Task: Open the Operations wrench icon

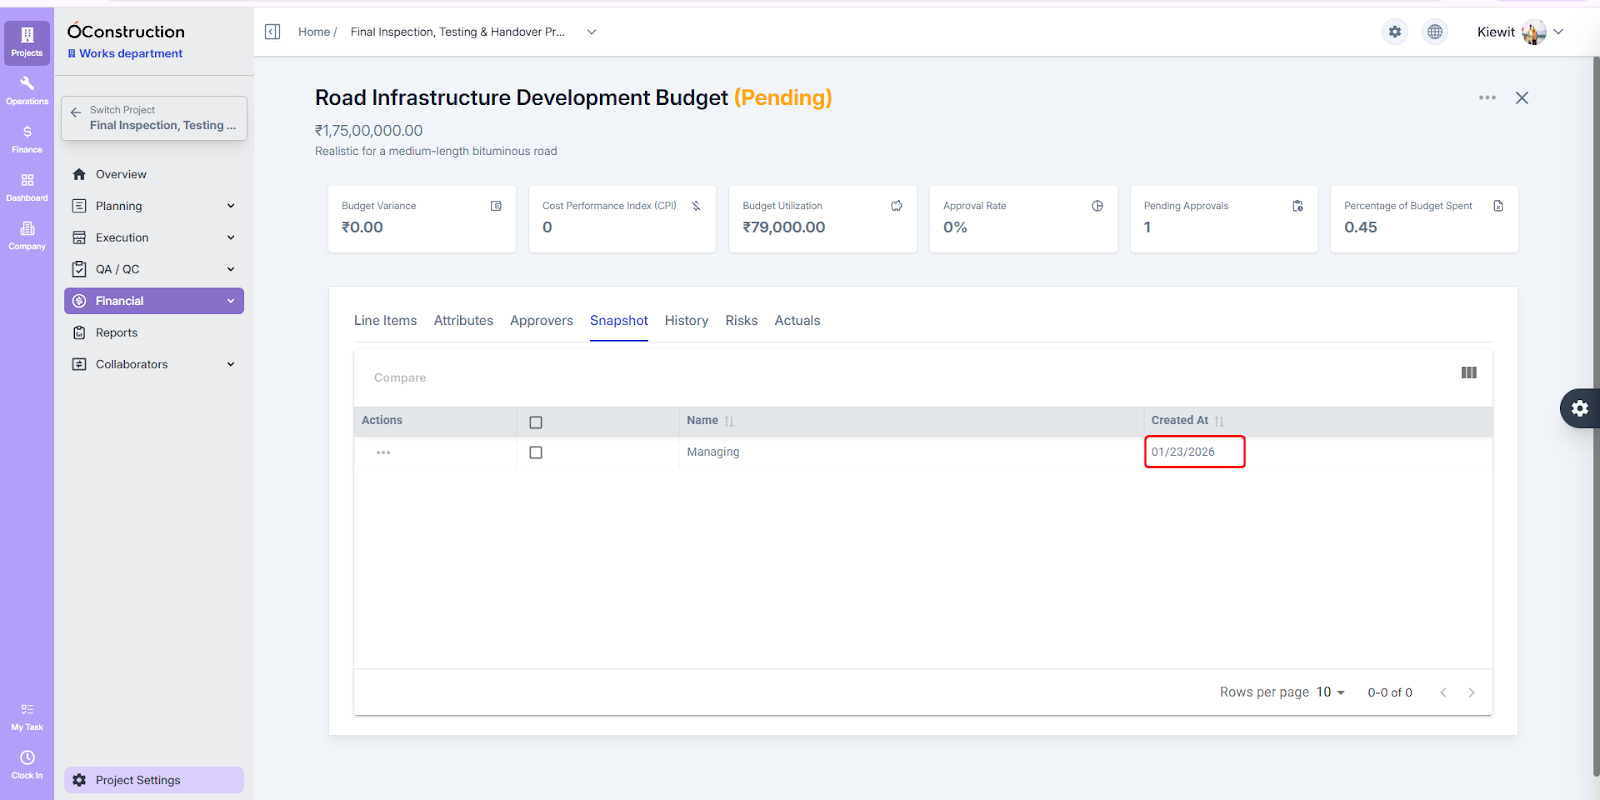Action: [27, 84]
